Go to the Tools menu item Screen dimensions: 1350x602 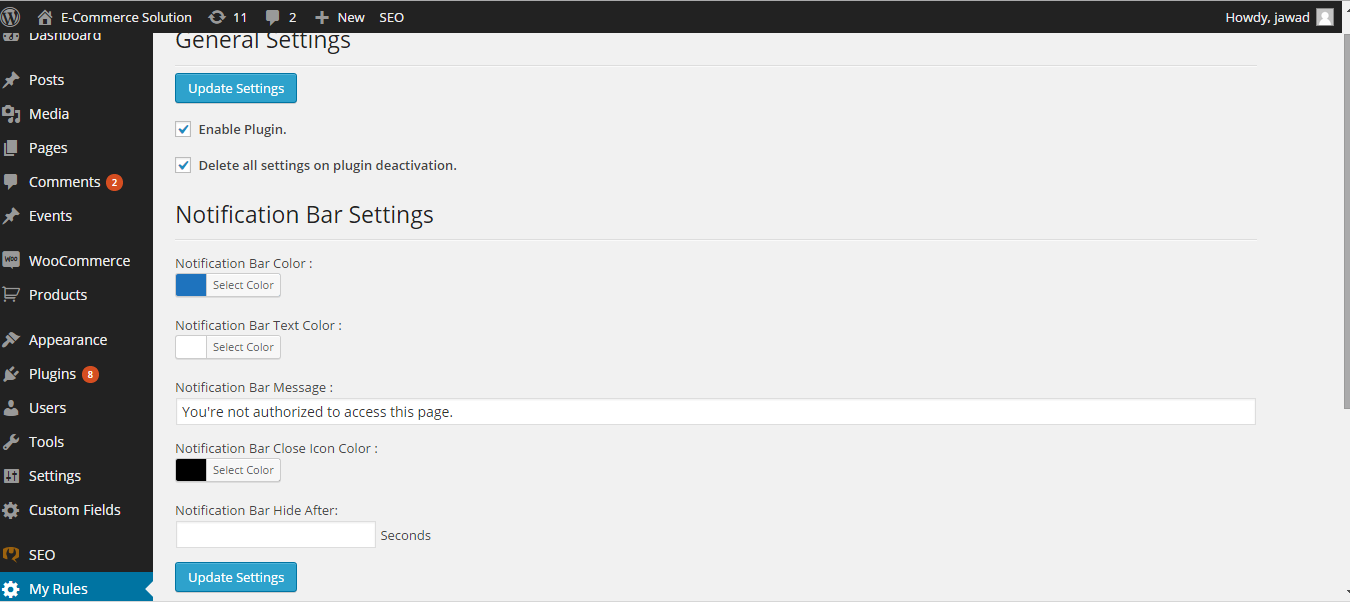click(46, 442)
